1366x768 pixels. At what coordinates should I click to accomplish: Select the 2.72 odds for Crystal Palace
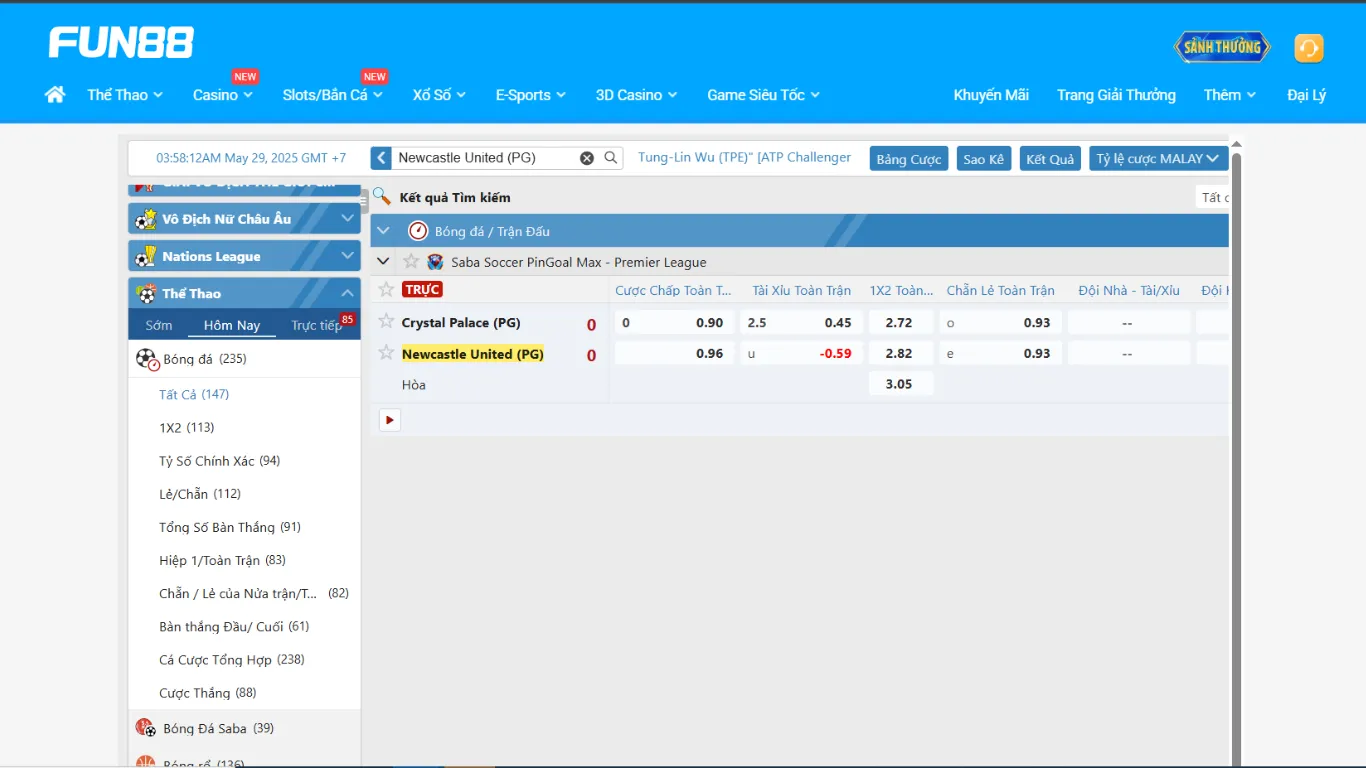click(899, 322)
